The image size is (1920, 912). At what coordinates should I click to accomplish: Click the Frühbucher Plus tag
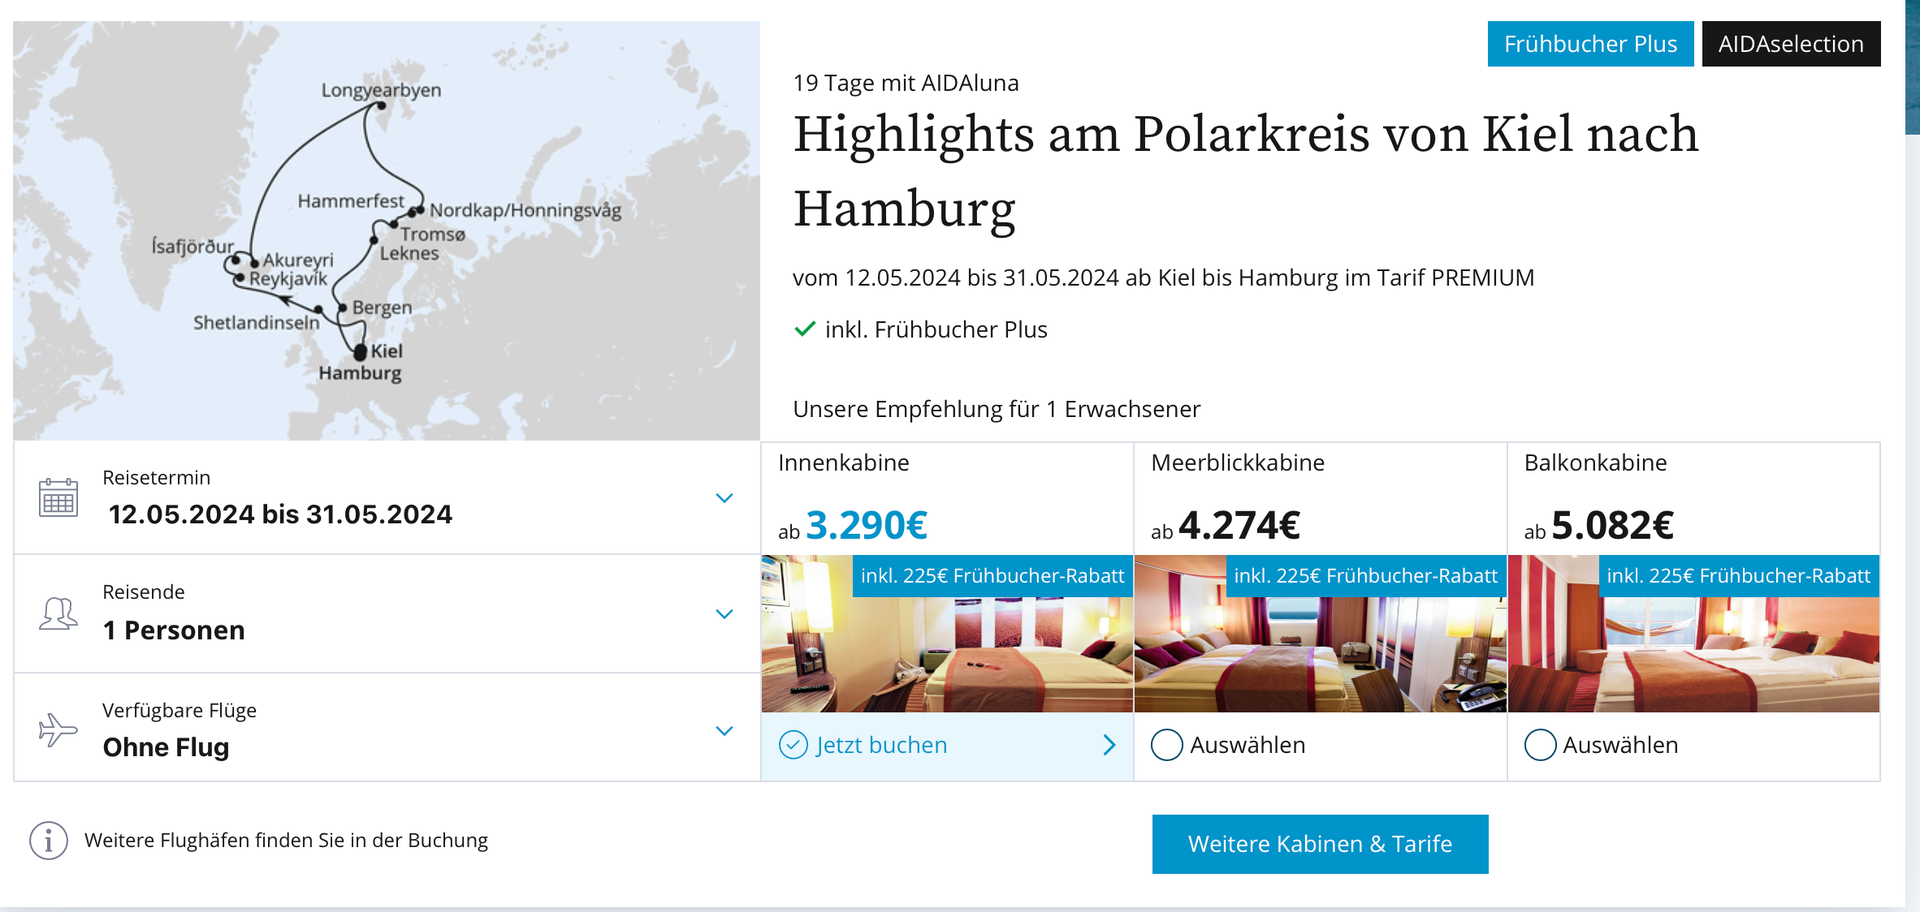[1590, 44]
